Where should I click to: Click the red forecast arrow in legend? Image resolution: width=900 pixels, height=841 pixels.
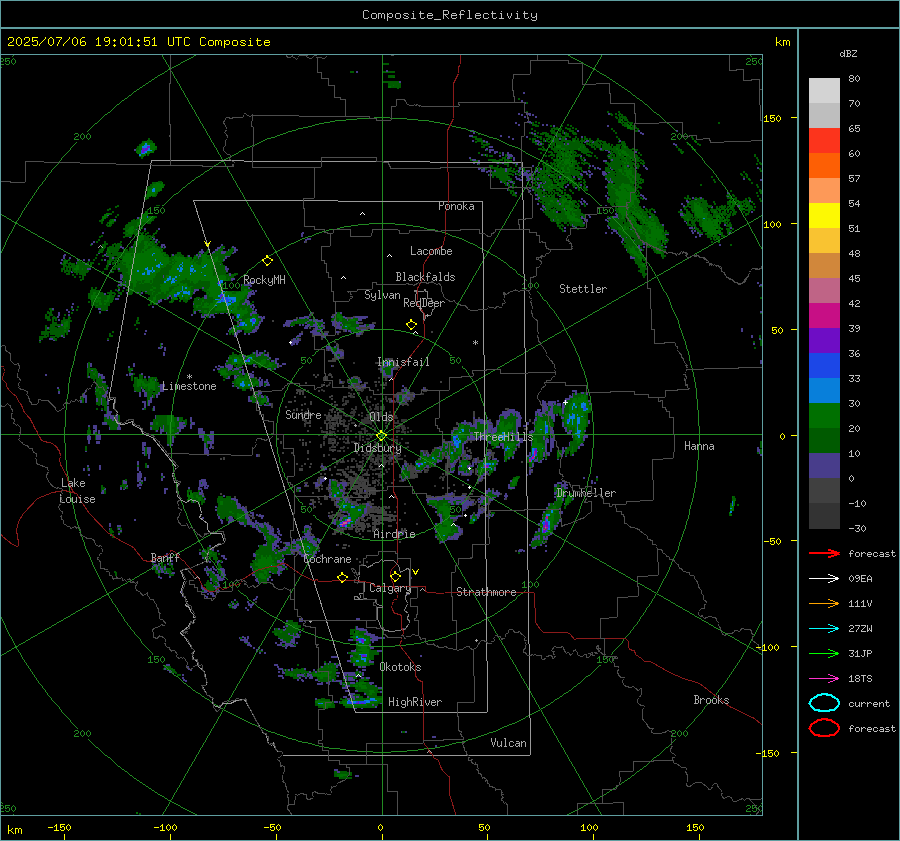click(x=824, y=553)
